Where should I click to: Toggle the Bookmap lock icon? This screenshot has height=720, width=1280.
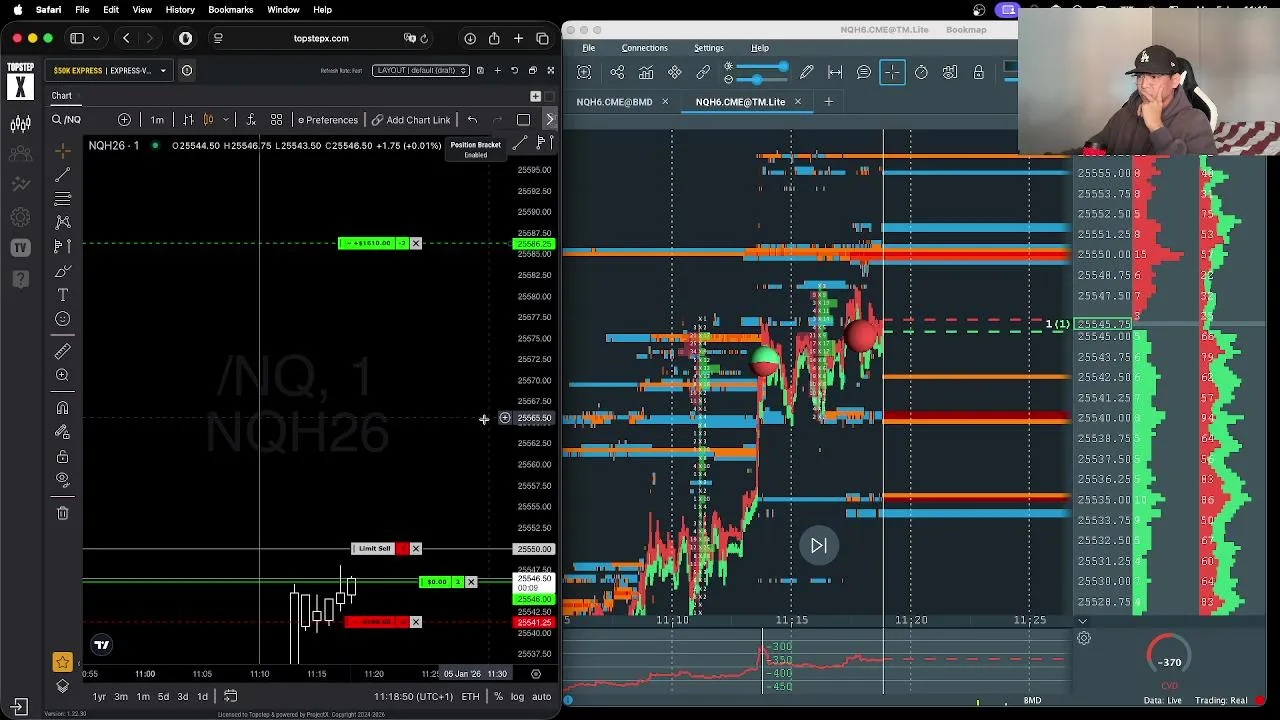pos(979,72)
